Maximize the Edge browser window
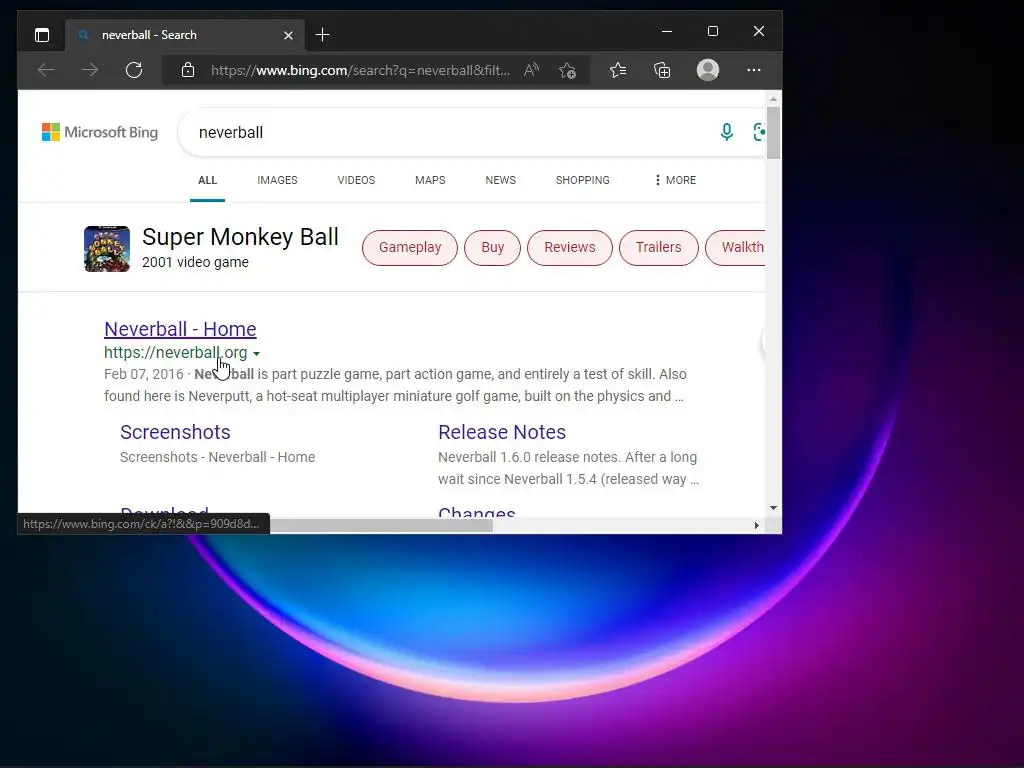 pyautogui.click(x=712, y=31)
